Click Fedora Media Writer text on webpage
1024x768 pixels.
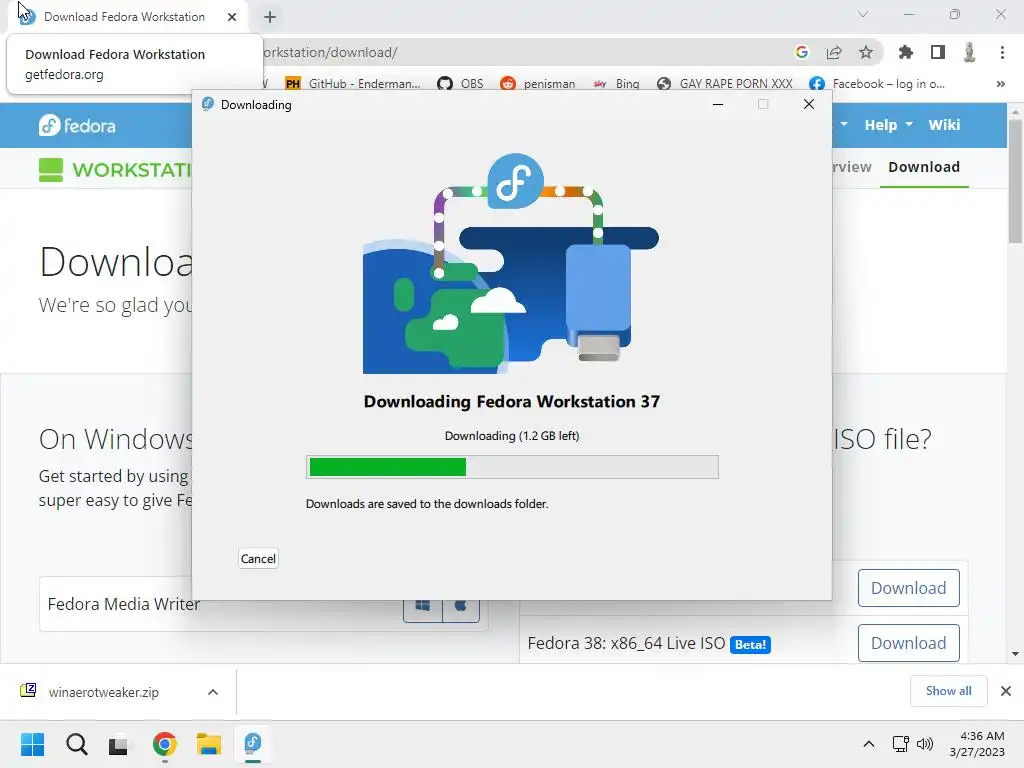123,604
